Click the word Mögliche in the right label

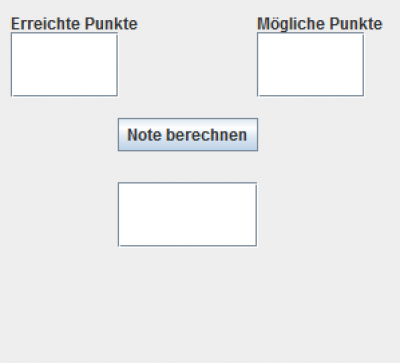click(x=291, y=24)
